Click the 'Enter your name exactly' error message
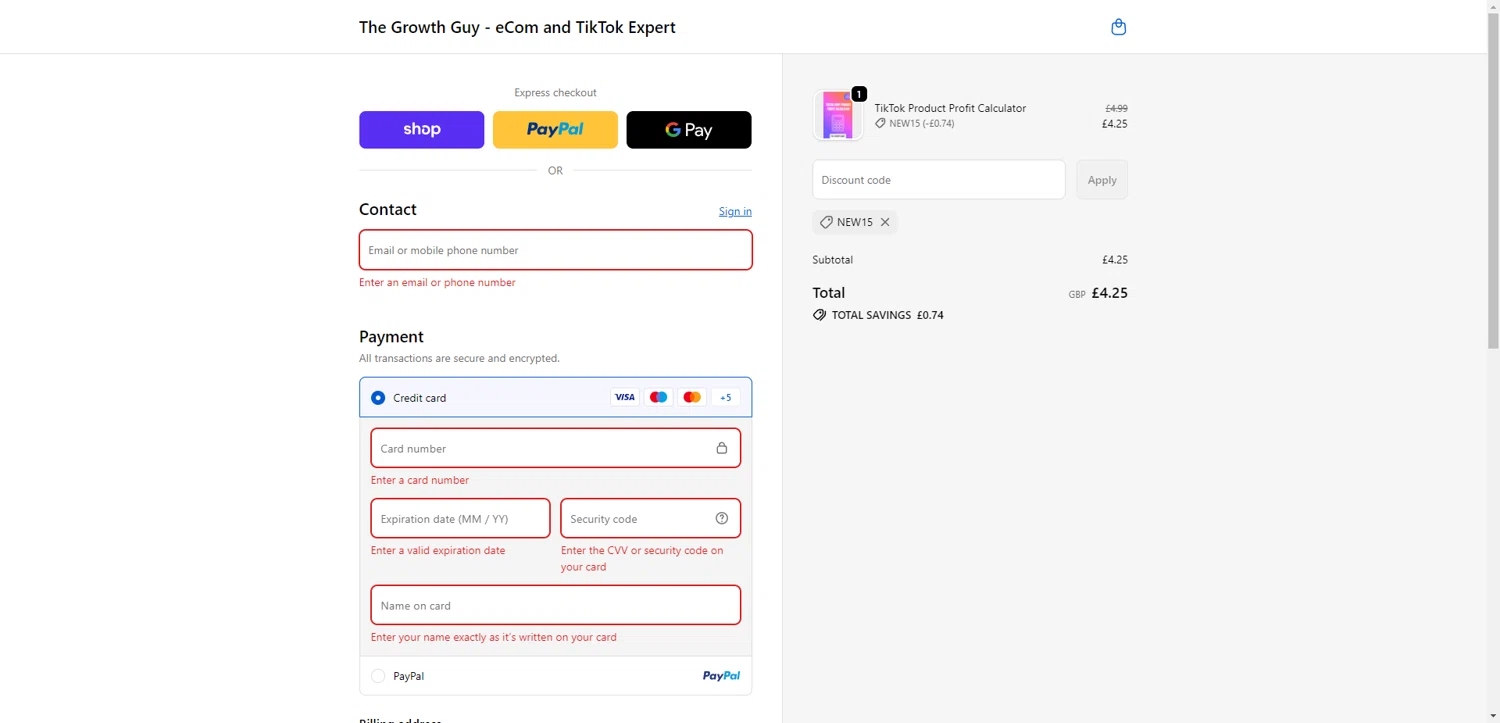1500x723 pixels. [x=494, y=637]
